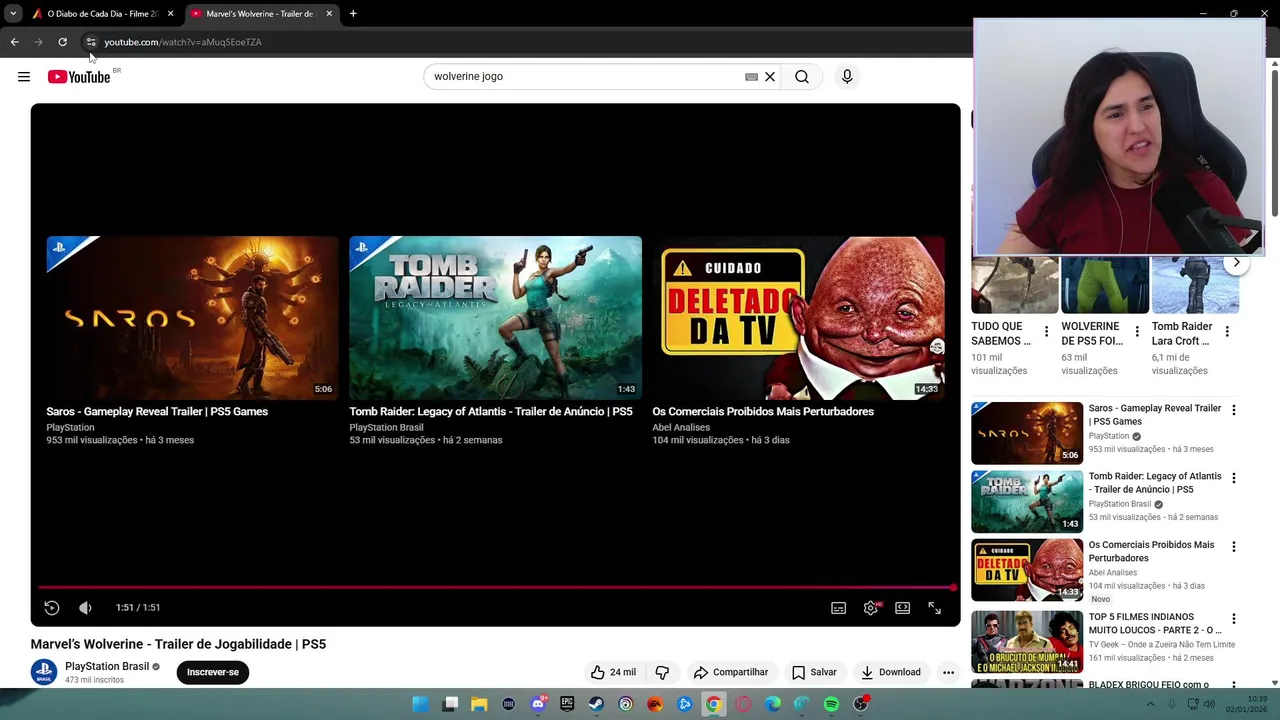Click the magnifier search button
1280x720 pixels.
[802, 76]
